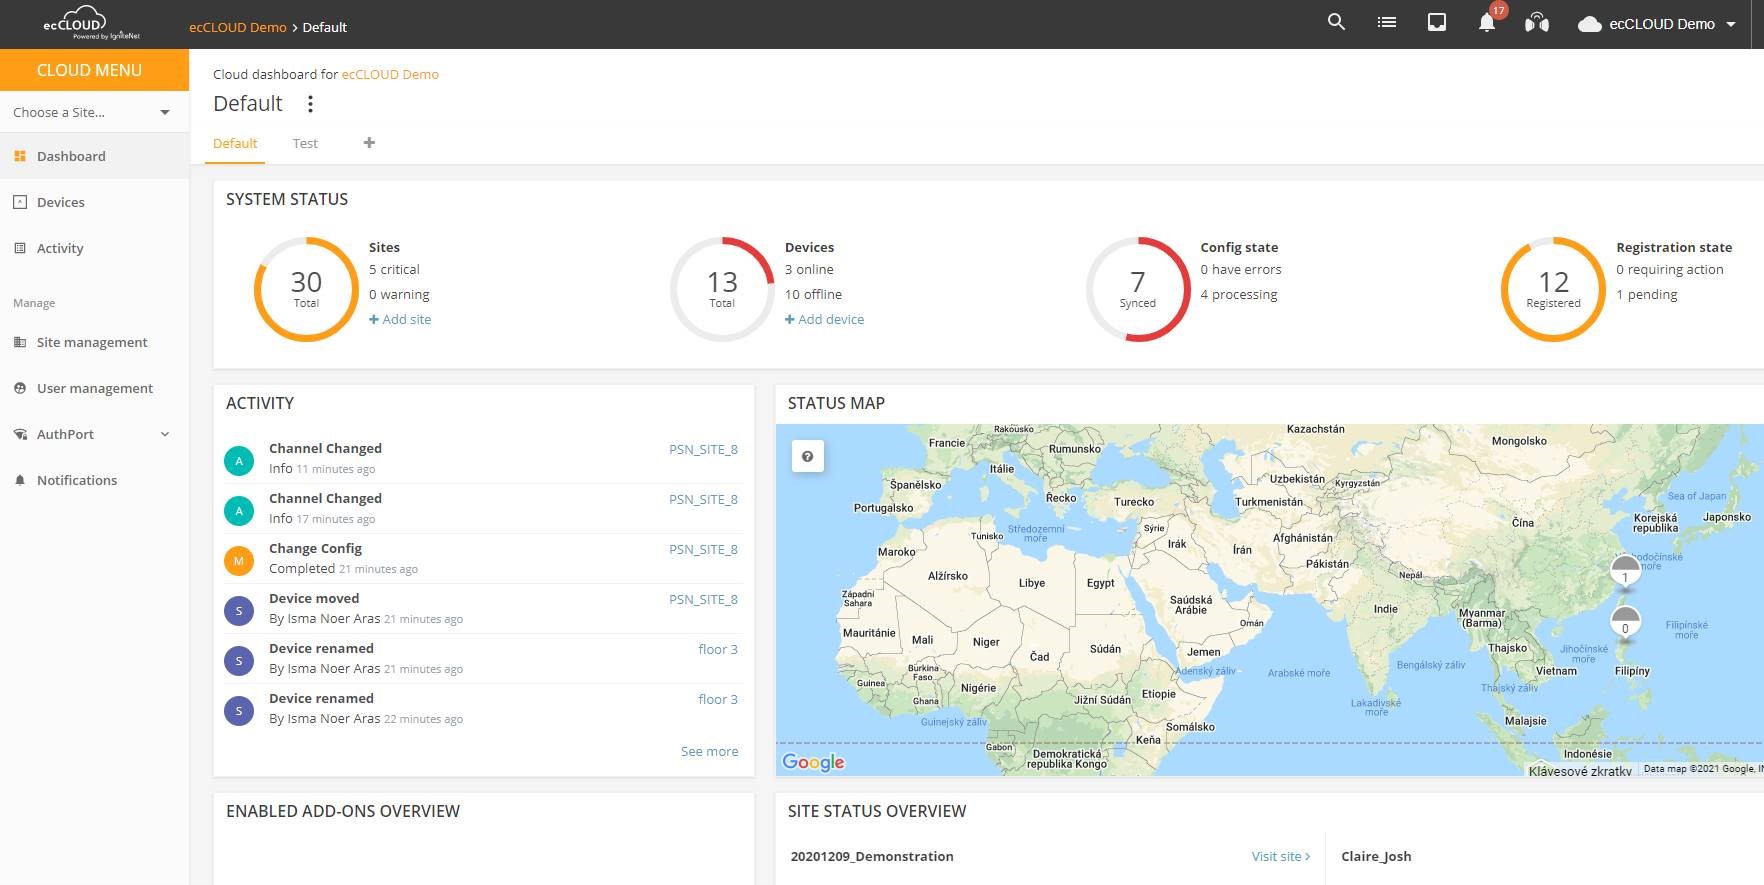1764x885 pixels.
Task: Expand the AuthPort submenu chevron
Action: pyautogui.click(x=165, y=434)
